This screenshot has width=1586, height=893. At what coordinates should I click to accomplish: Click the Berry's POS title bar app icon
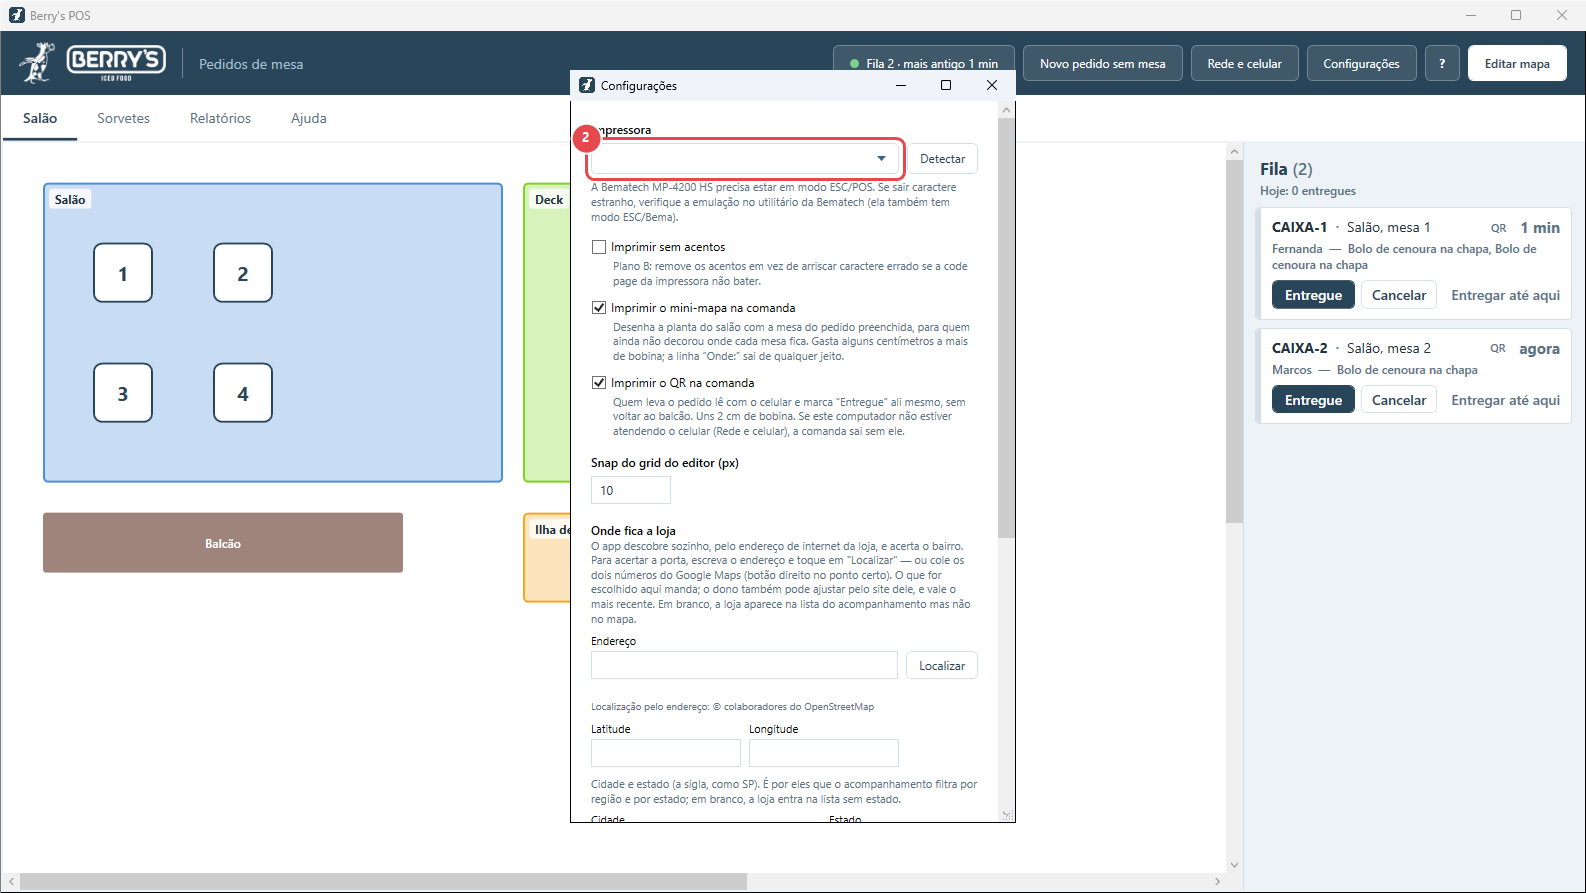click(x=16, y=15)
